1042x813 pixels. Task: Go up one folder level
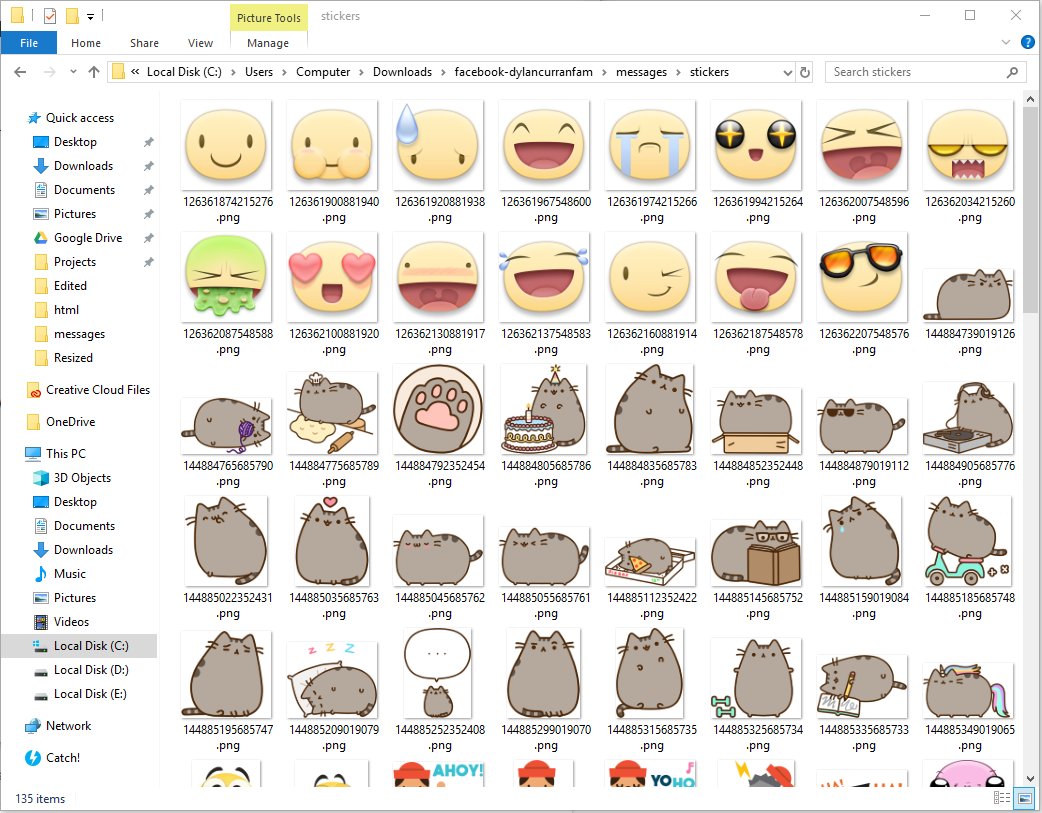pos(94,72)
